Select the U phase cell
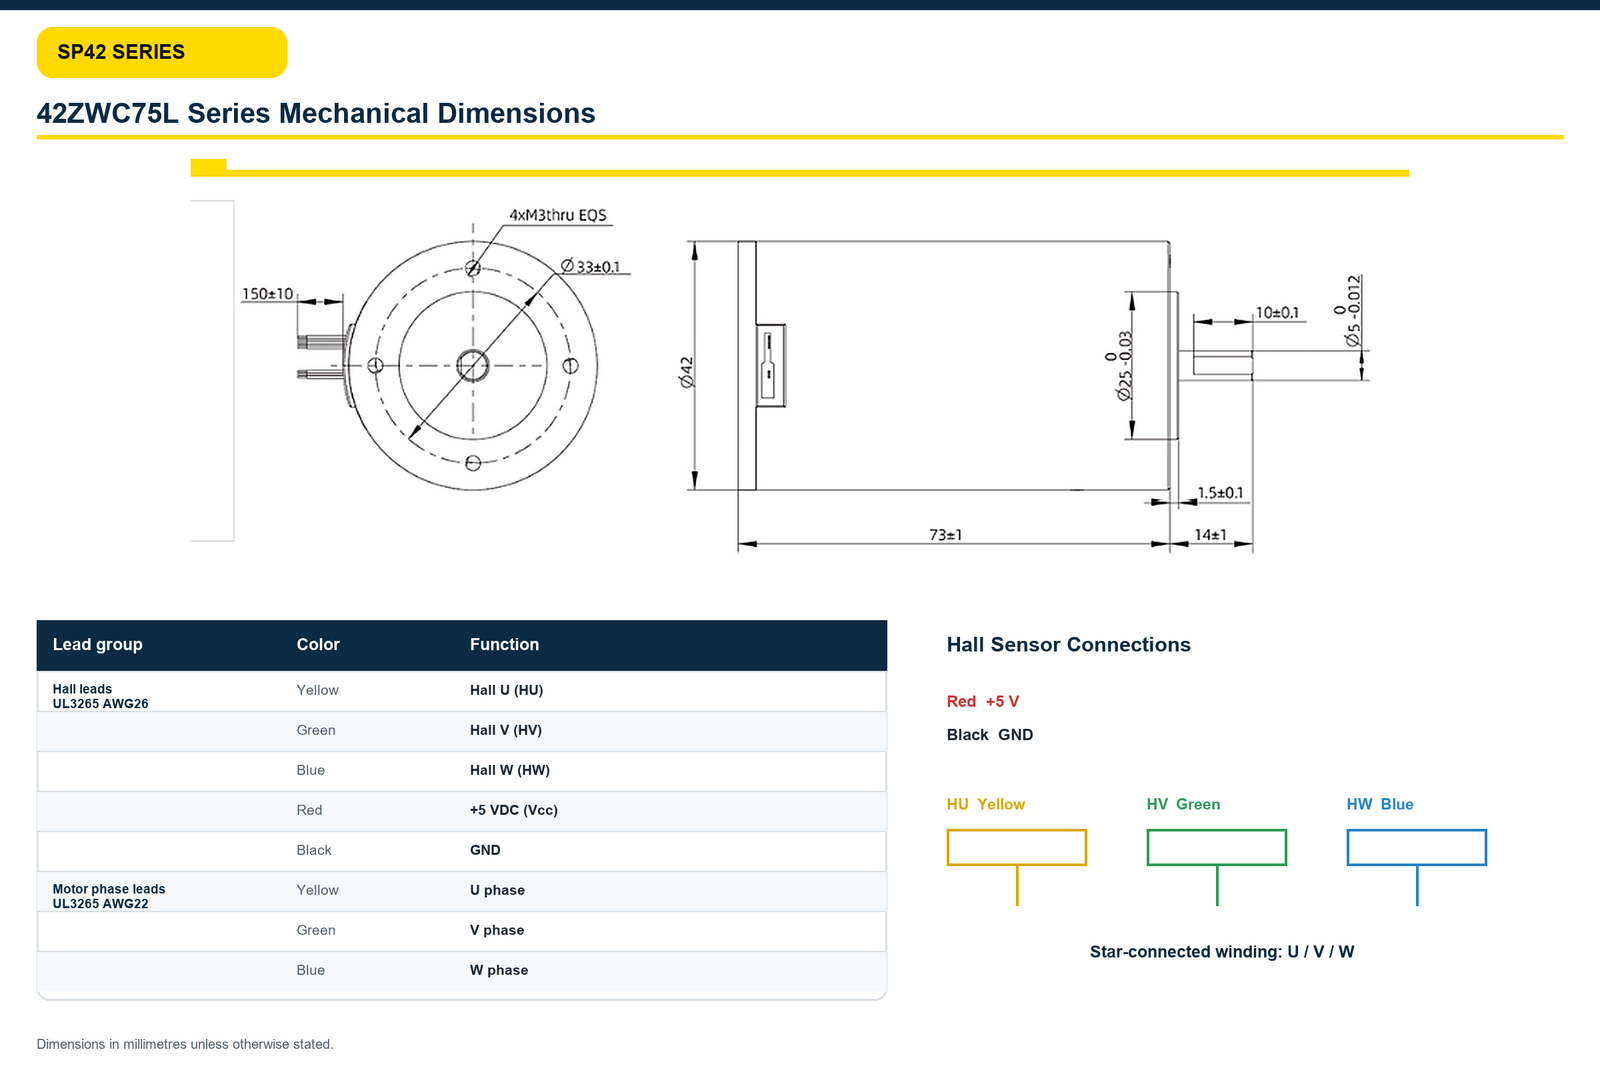The height and width of the screenshot is (1067, 1600). (497, 890)
